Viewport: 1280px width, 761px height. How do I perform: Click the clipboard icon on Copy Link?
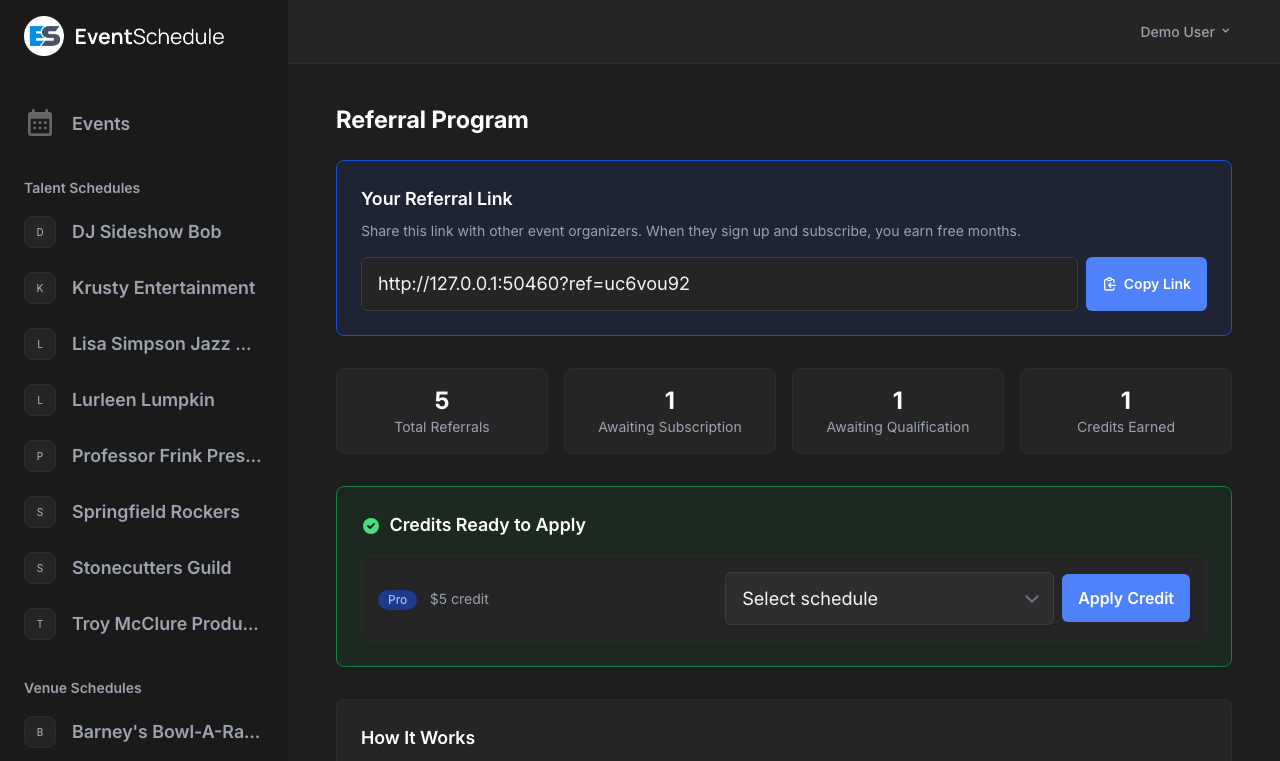click(x=1110, y=284)
